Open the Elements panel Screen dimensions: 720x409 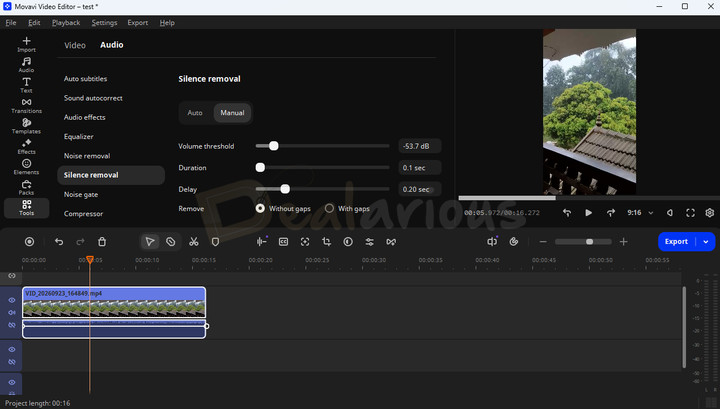tap(26, 167)
